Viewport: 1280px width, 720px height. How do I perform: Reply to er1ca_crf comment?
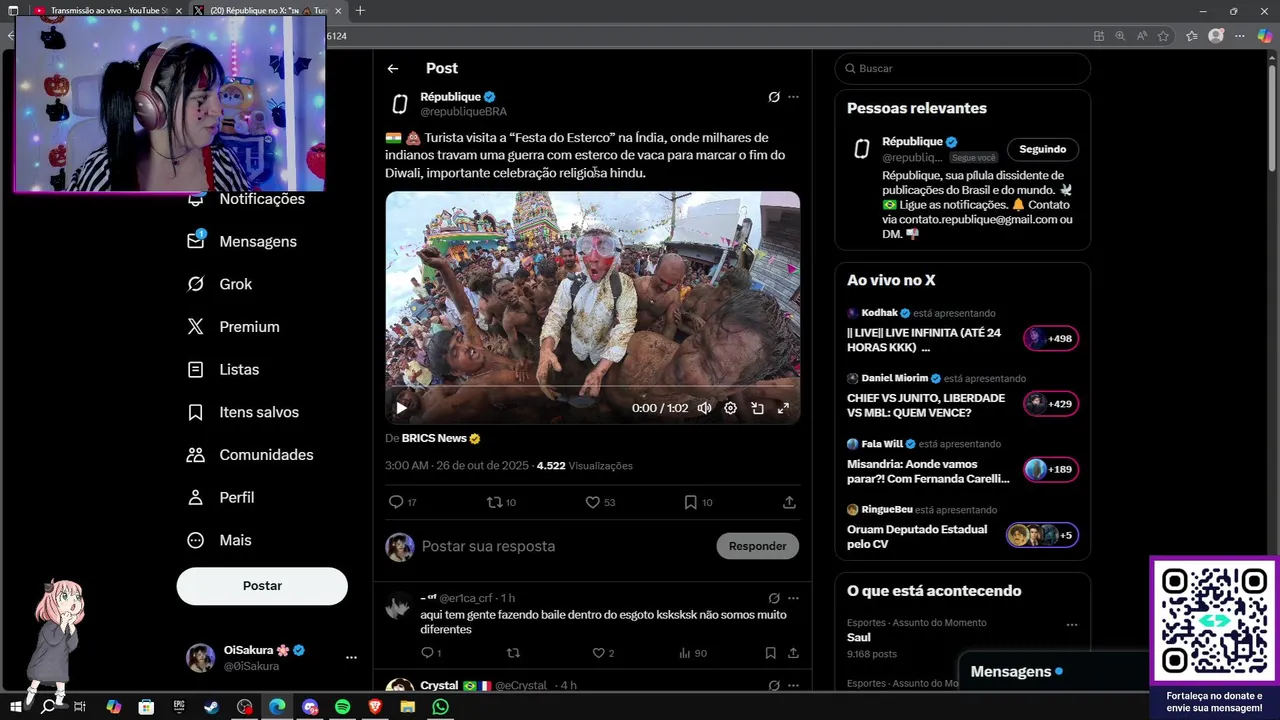(x=427, y=653)
